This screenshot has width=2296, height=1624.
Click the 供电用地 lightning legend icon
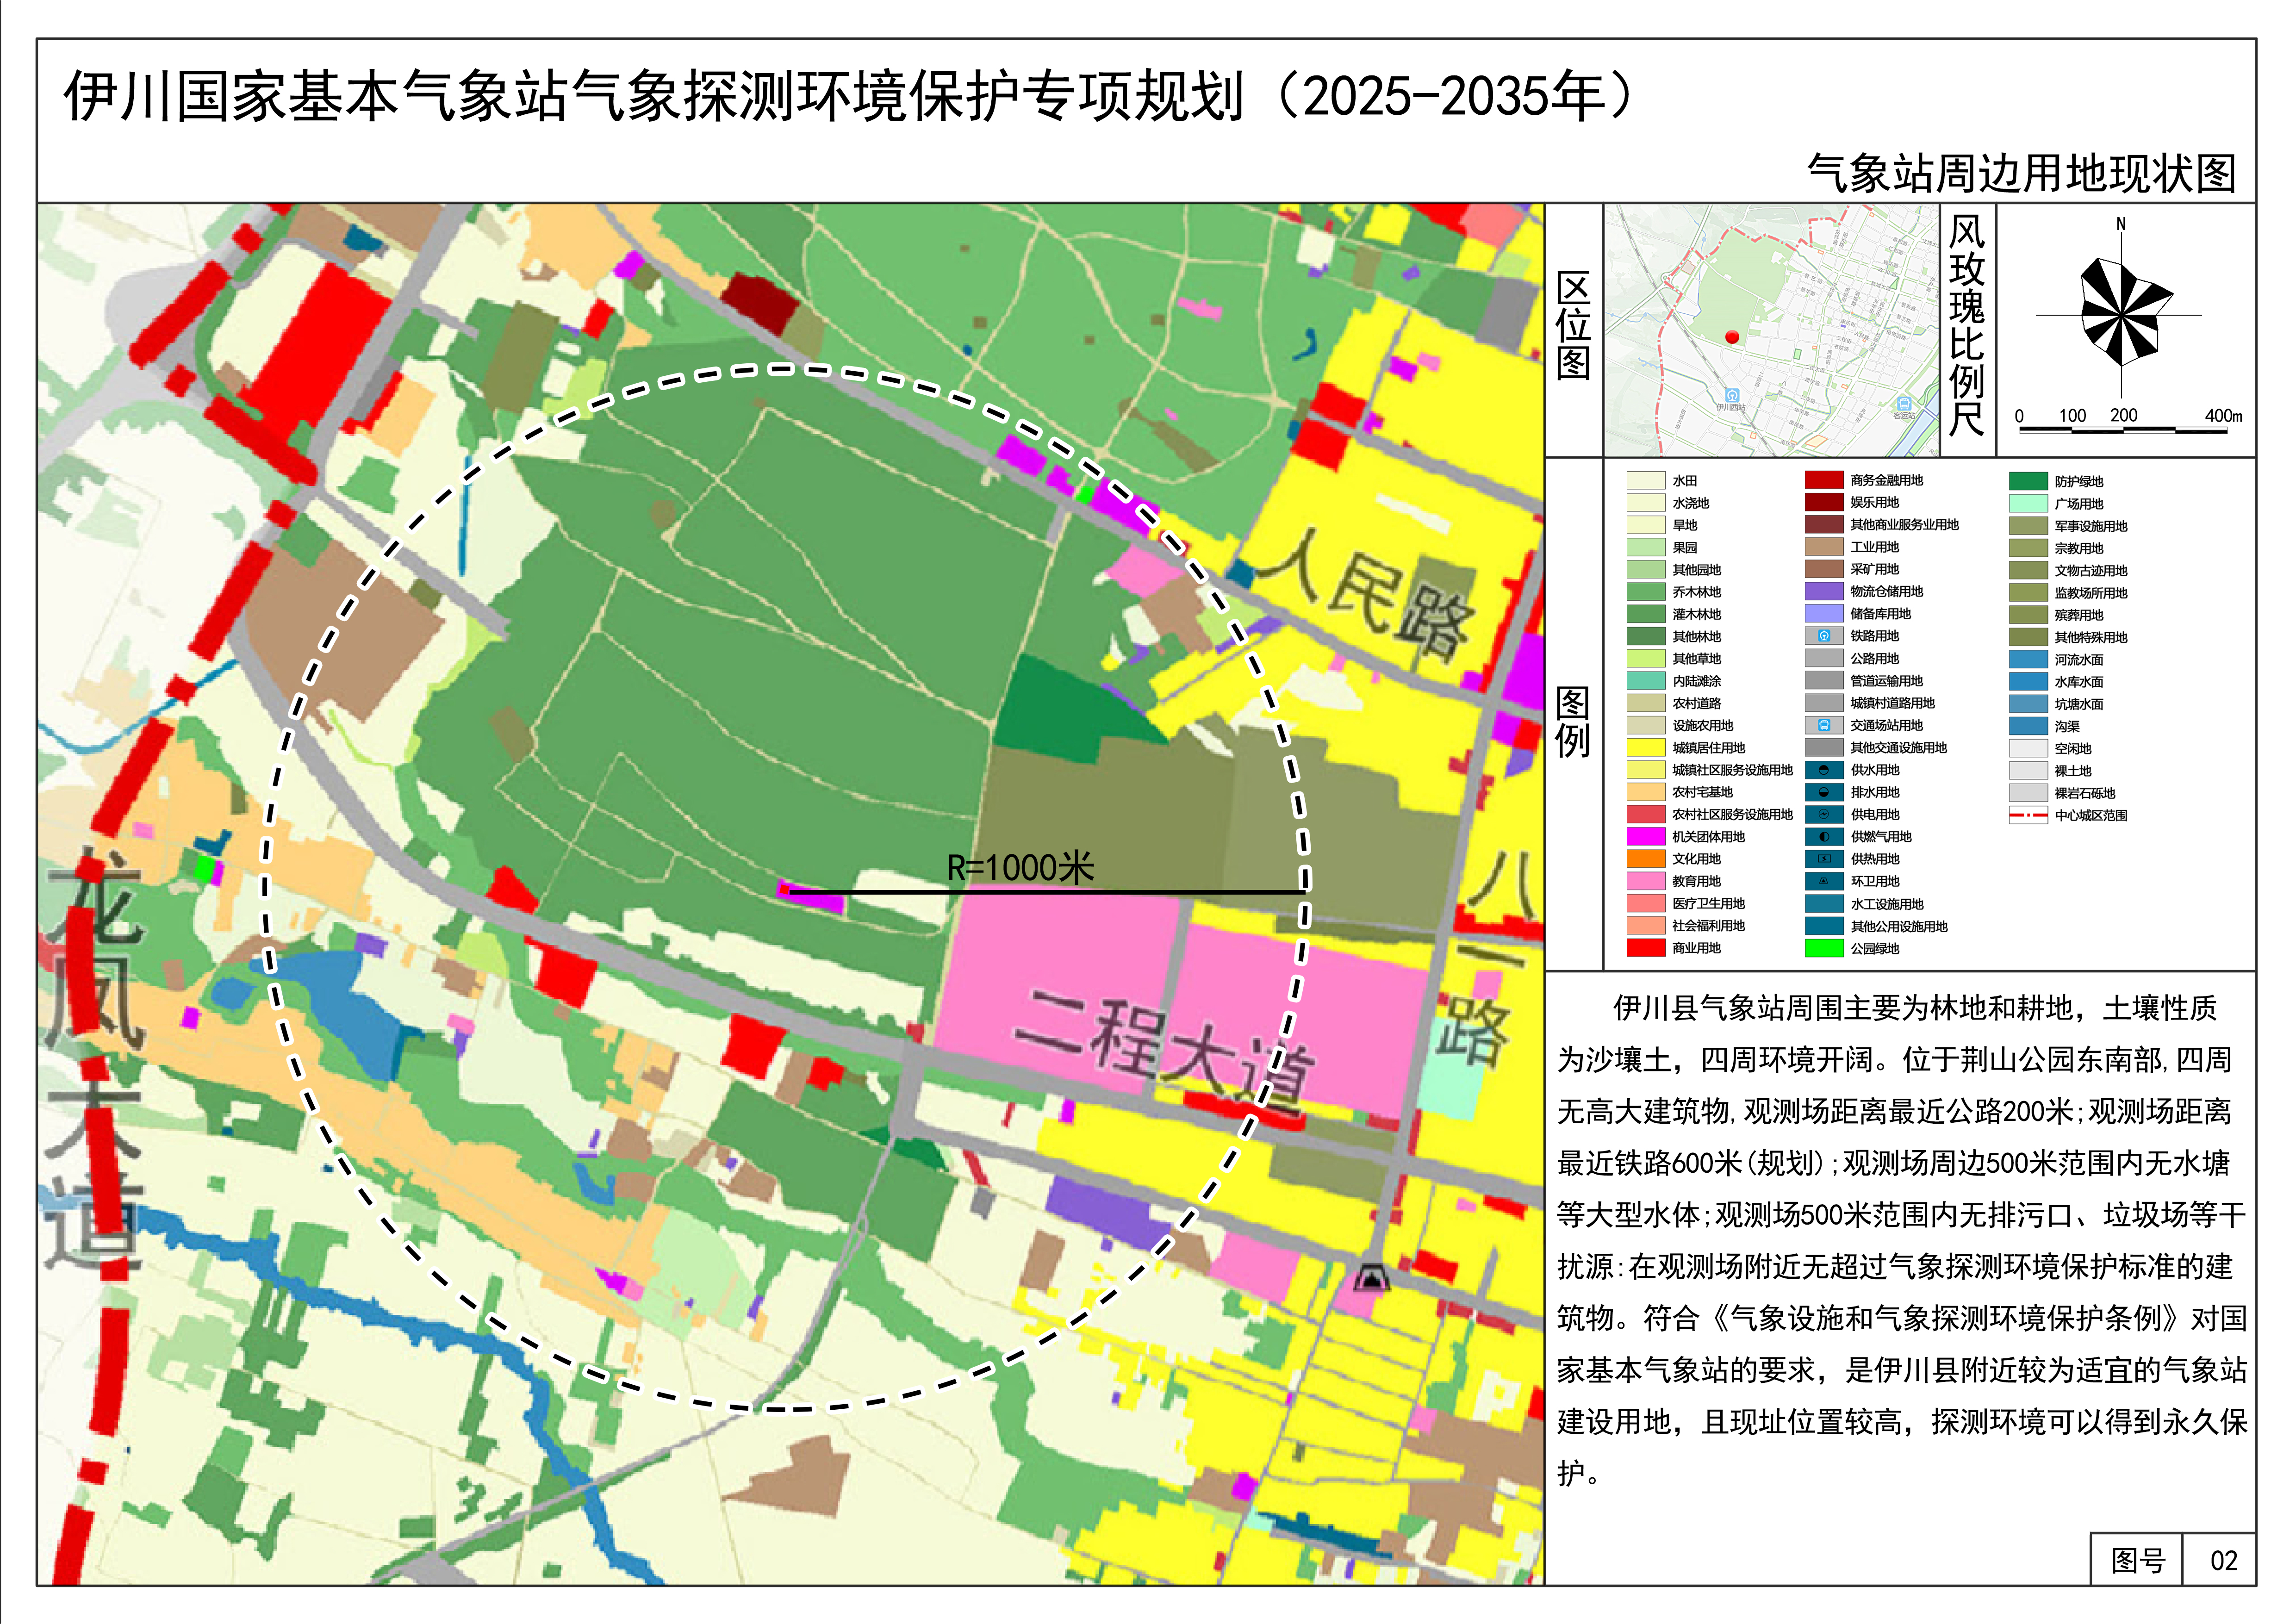(x=1824, y=814)
